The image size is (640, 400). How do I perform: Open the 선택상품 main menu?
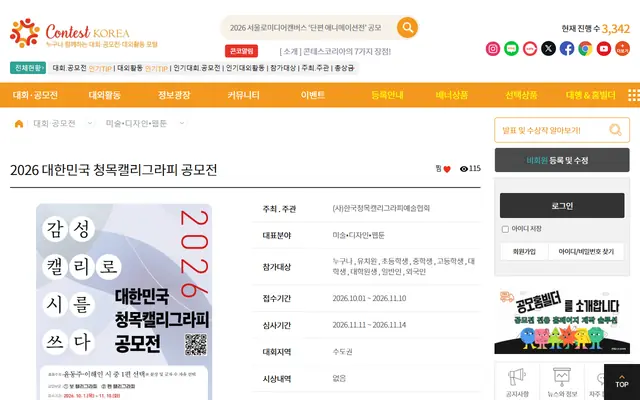point(521,96)
